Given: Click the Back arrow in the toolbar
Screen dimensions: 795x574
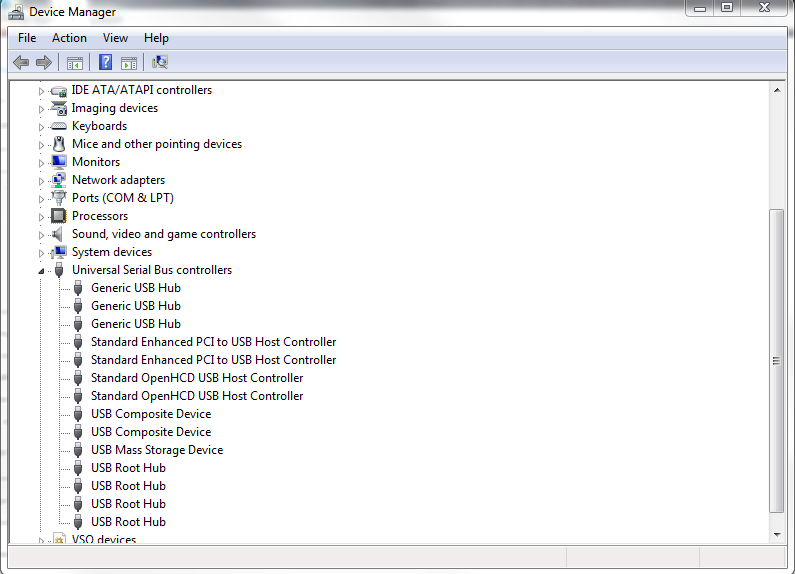Looking at the screenshot, I should coord(21,62).
